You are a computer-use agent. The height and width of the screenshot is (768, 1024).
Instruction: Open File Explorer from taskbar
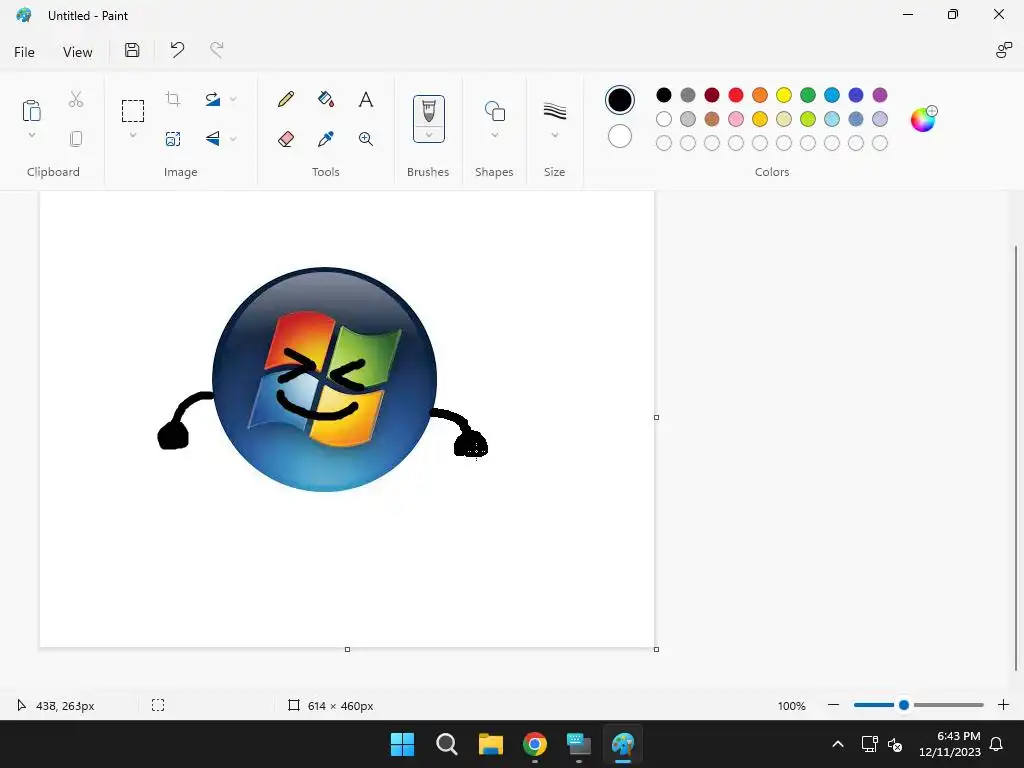(490, 744)
